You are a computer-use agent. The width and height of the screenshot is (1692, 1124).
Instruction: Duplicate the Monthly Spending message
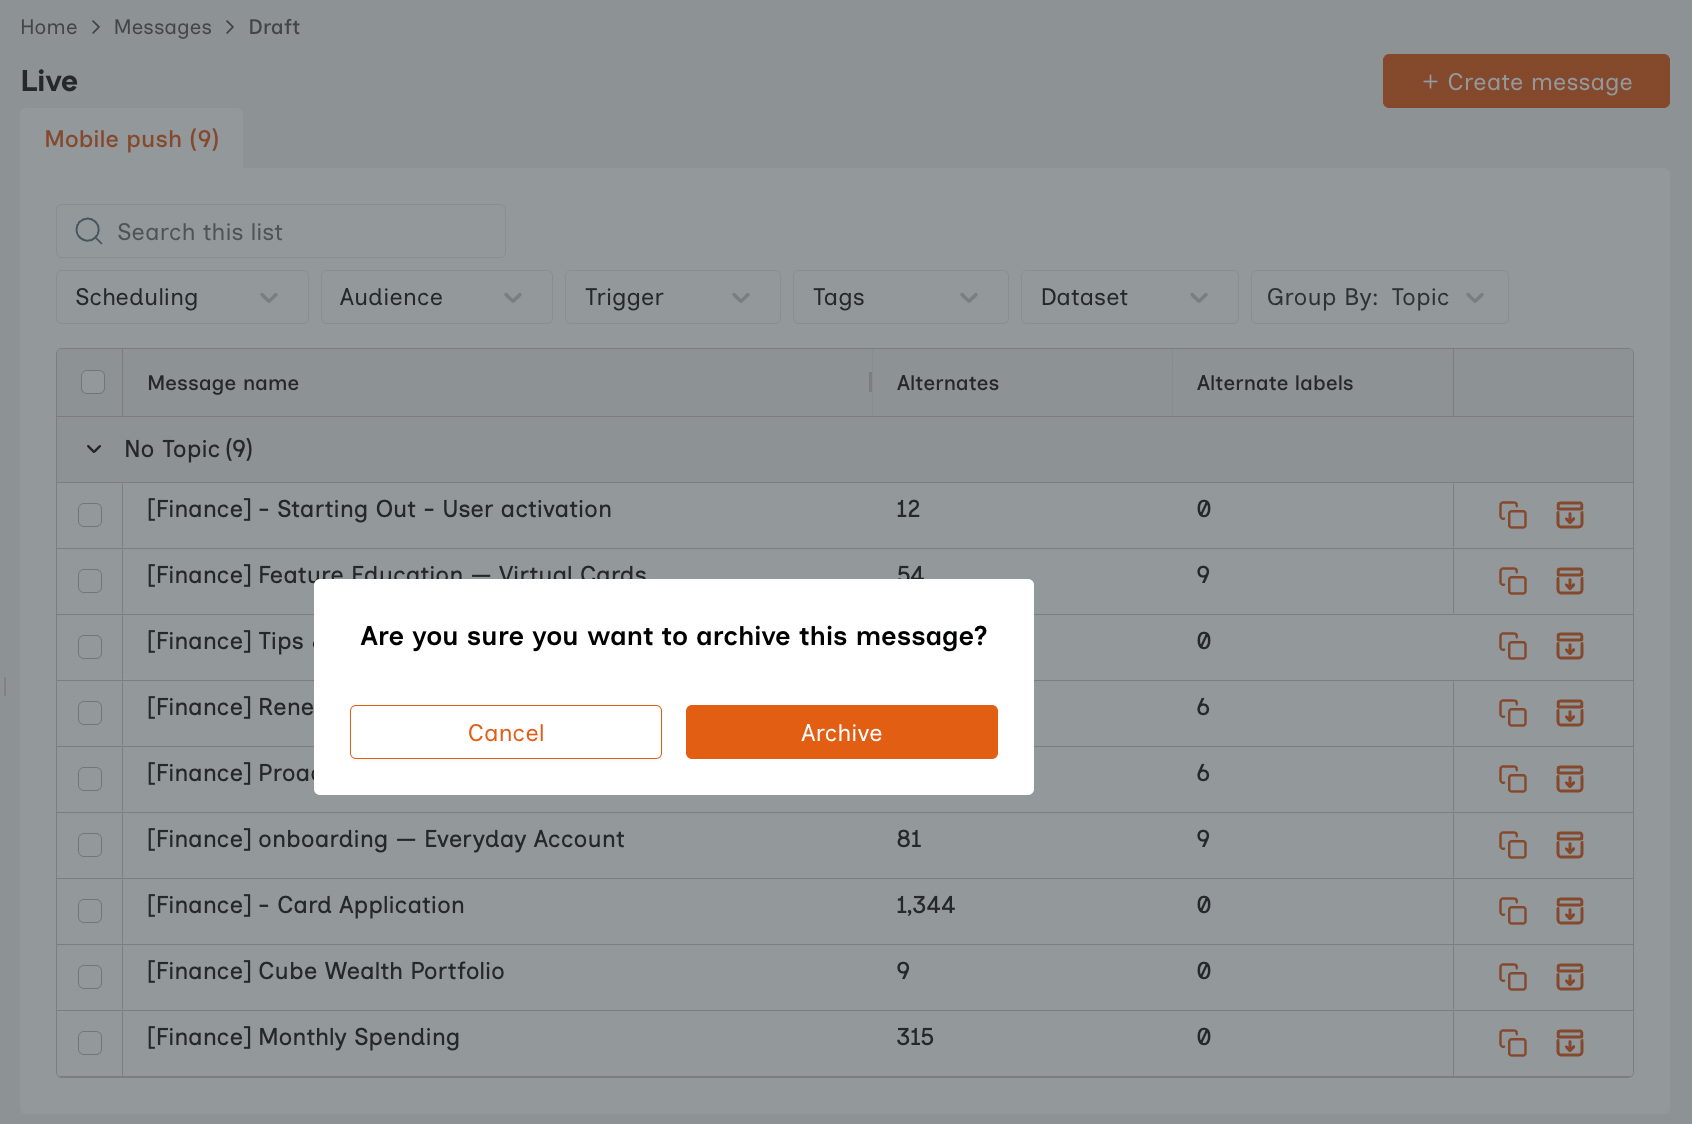(1512, 1043)
